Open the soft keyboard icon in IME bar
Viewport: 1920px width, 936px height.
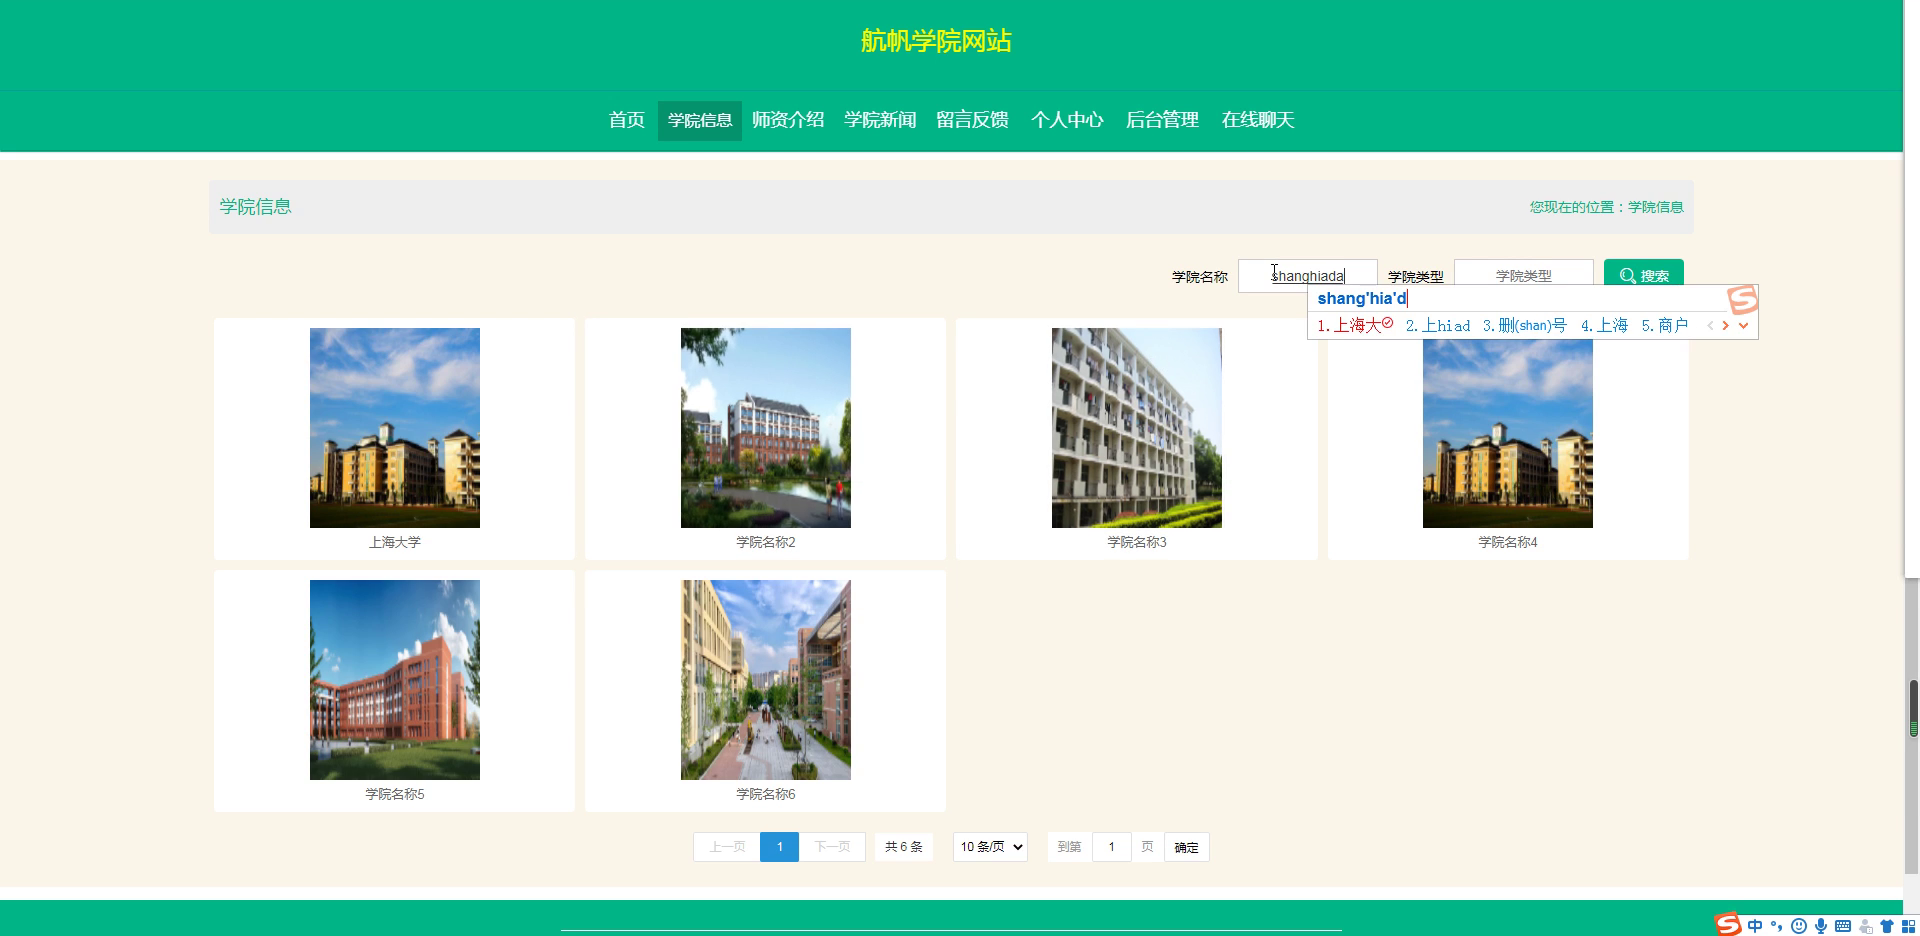1843,926
